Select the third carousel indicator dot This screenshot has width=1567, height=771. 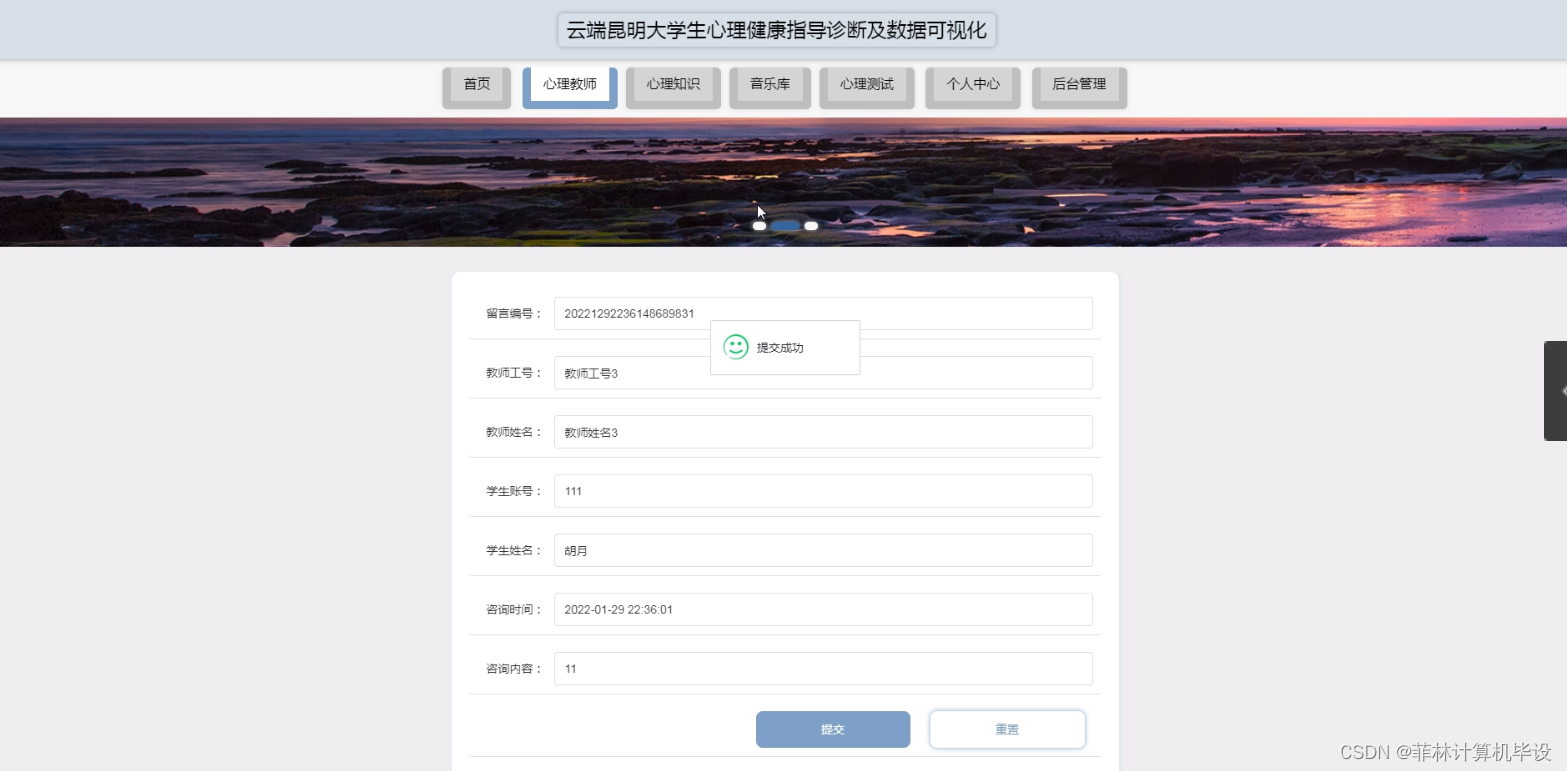click(811, 226)
